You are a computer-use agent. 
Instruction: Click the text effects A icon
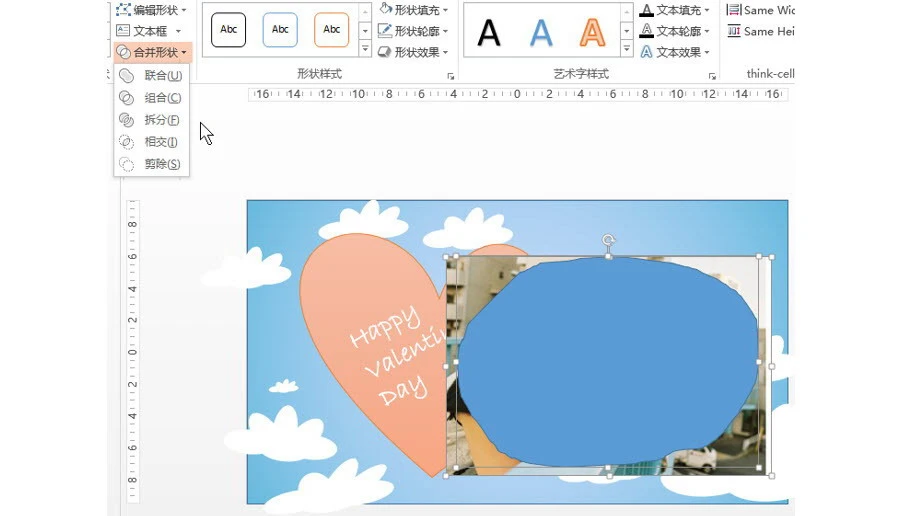coord(646,52)
